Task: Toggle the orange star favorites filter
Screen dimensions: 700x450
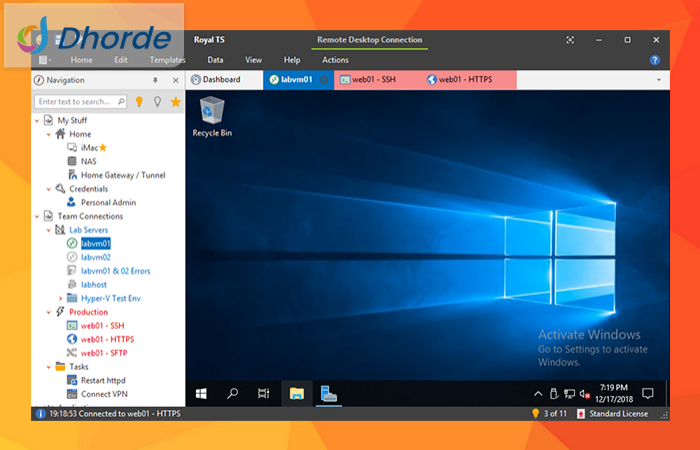Action: [175, 102]
